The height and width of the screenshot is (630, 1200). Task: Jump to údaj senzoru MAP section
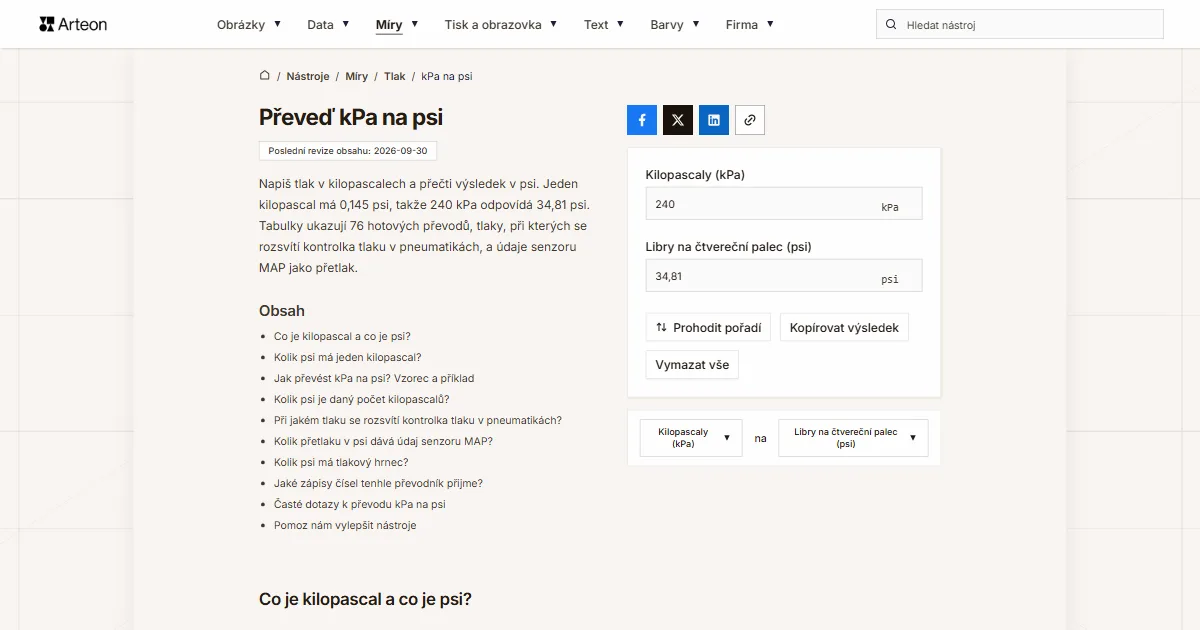point(383,442)
